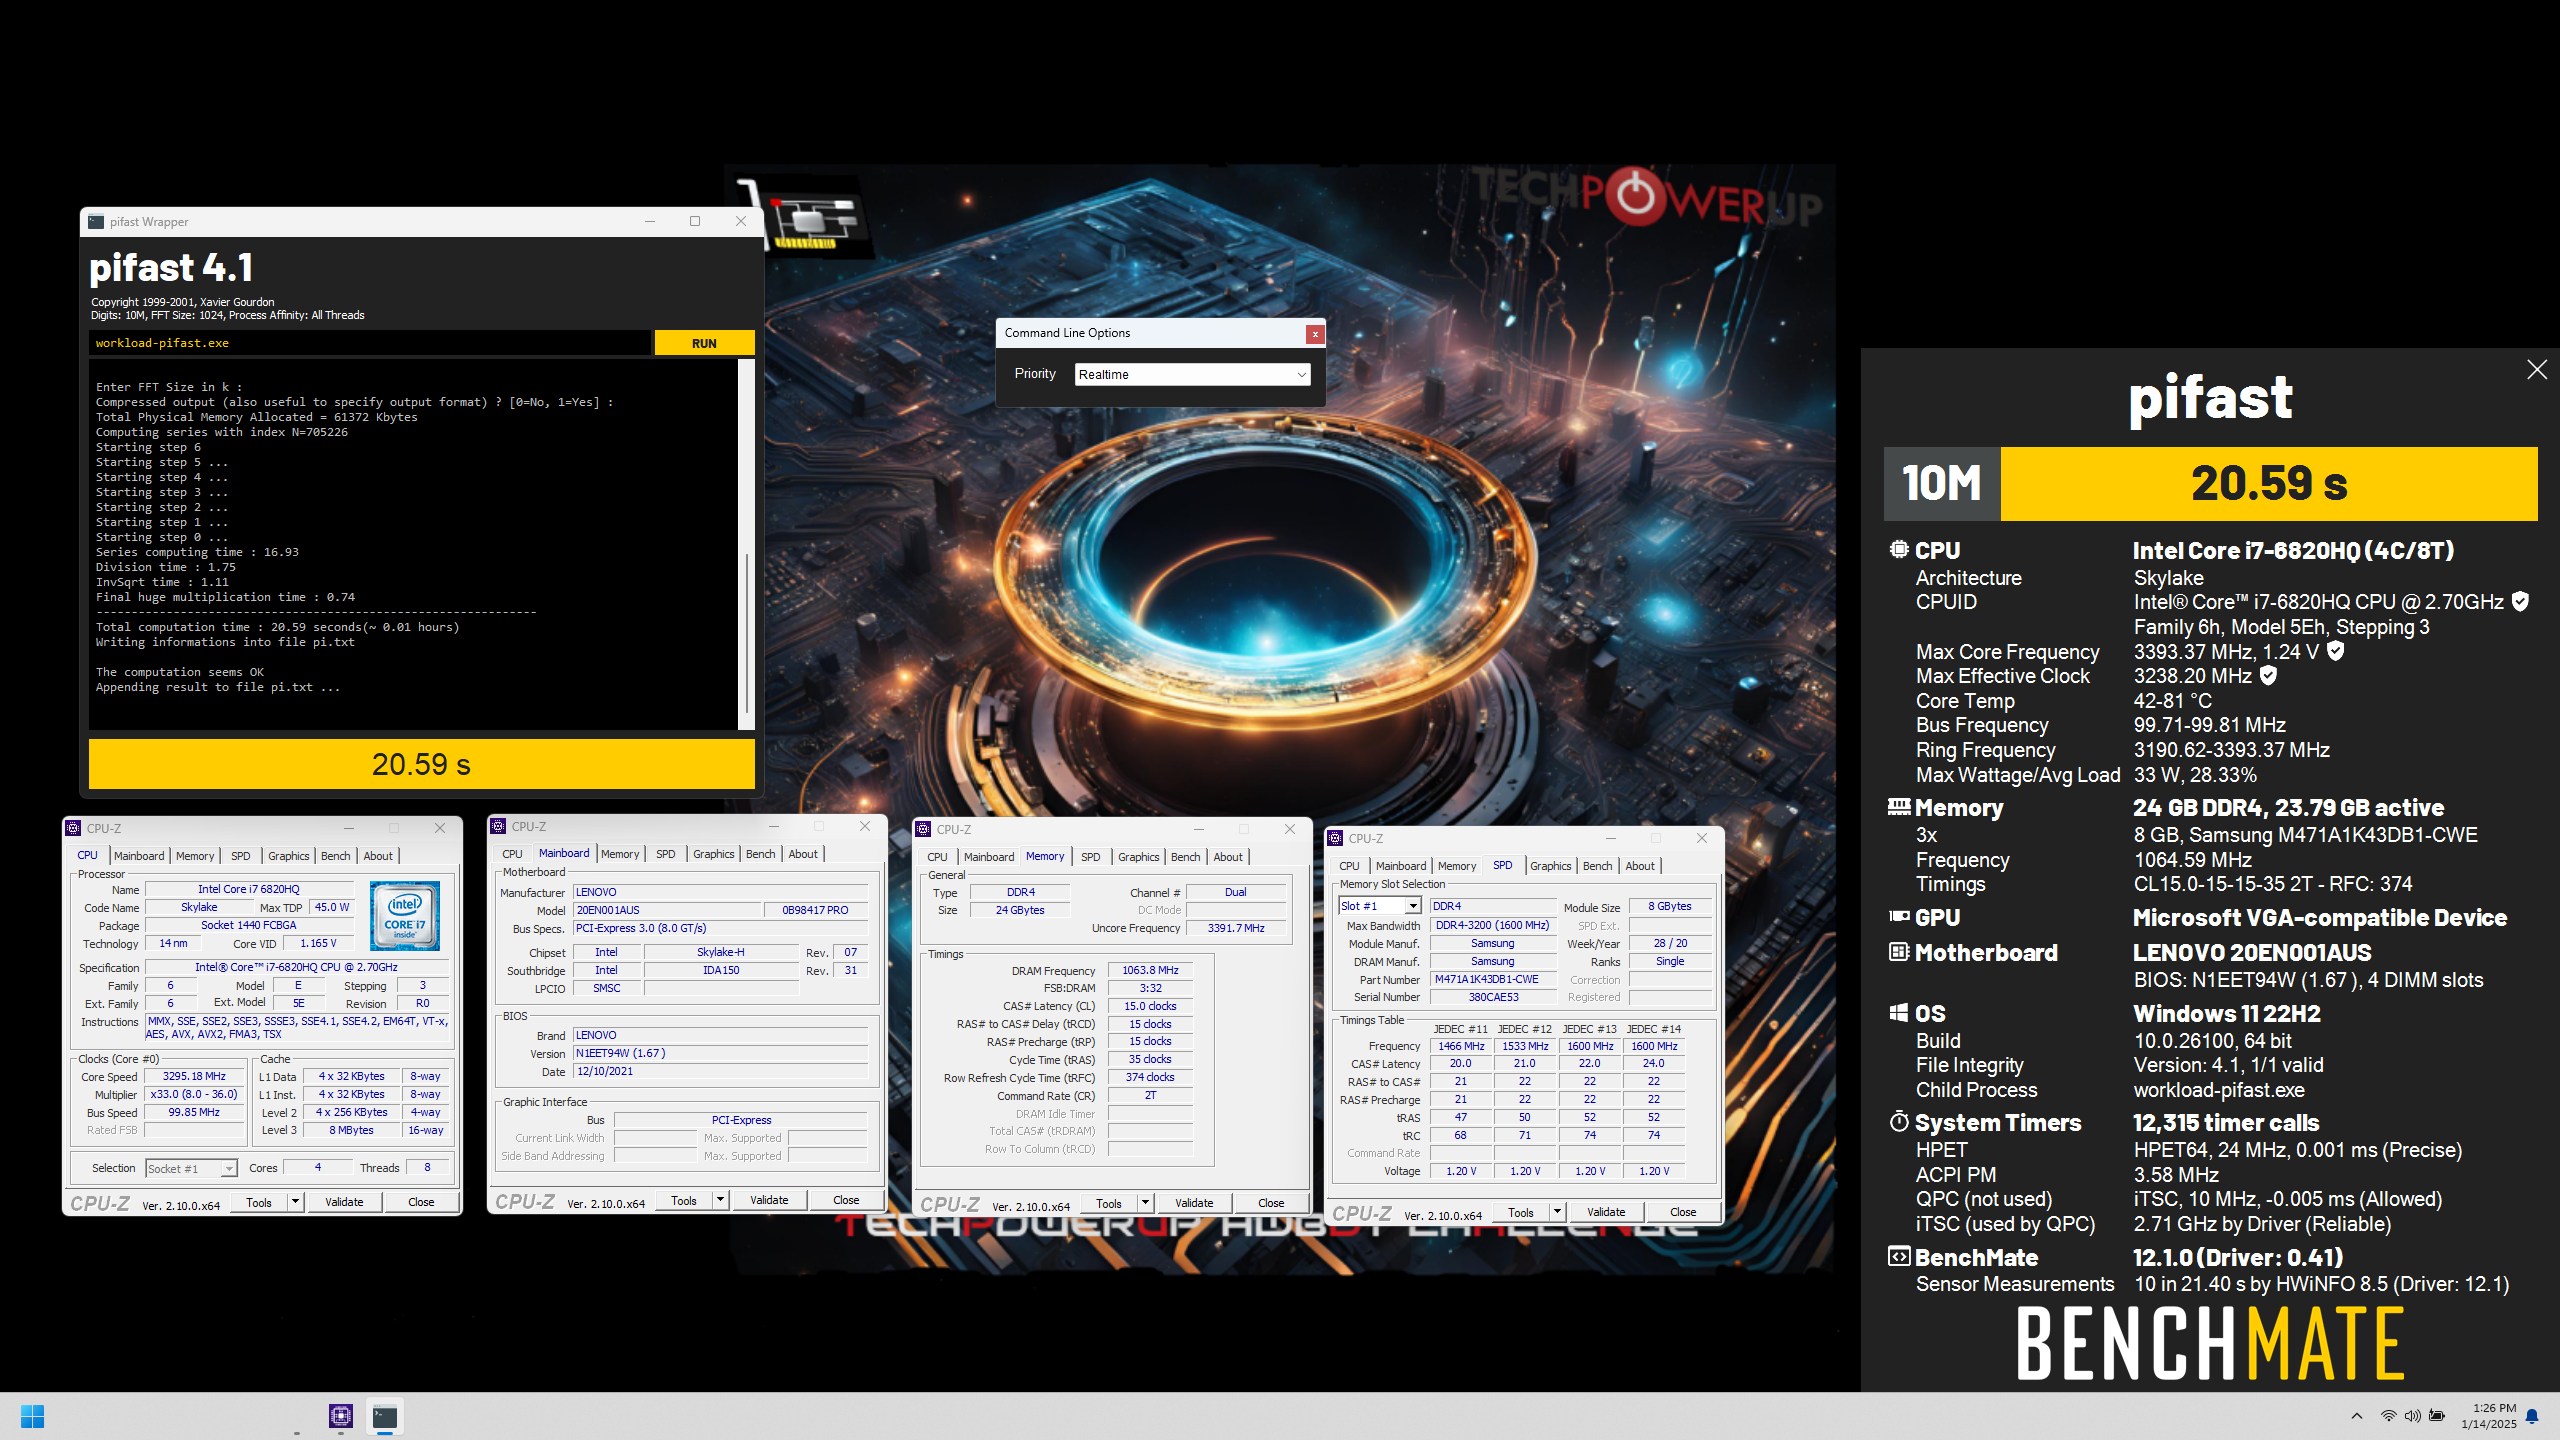
Task: Click the GPU card icon in BenchMate panel
Action: (x=1898, y=916)
